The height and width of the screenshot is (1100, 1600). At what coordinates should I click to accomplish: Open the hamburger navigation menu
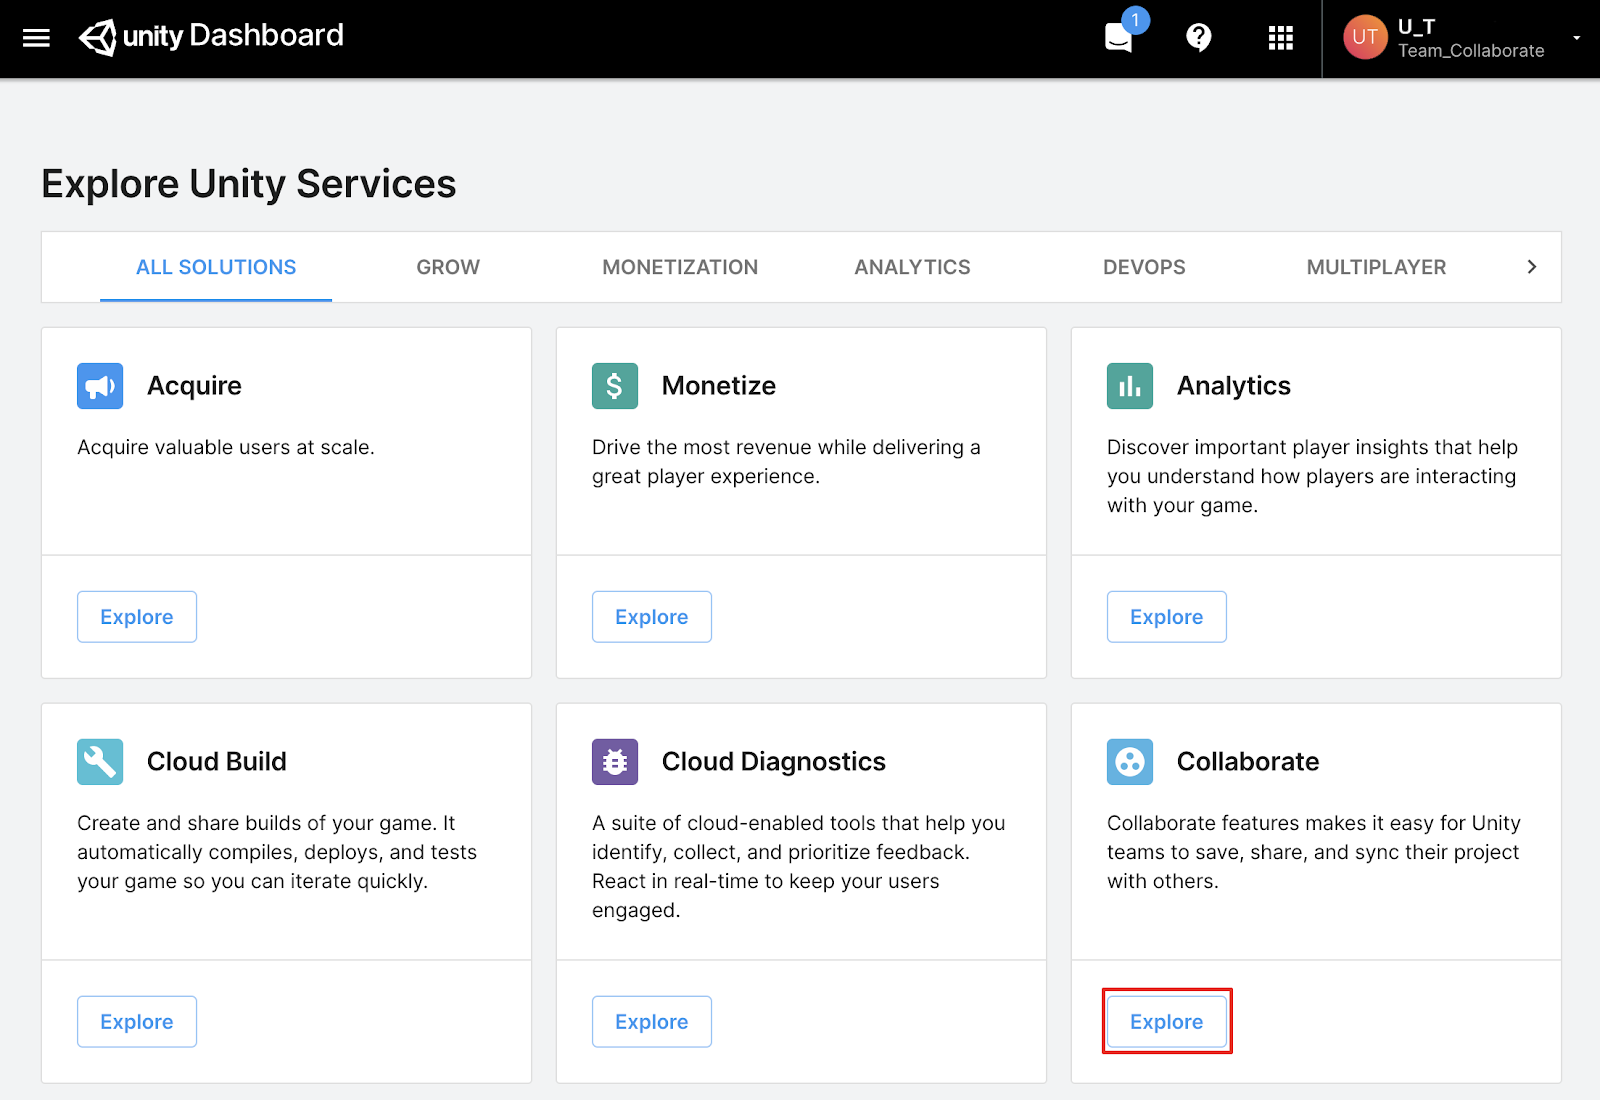coord(36,38)
